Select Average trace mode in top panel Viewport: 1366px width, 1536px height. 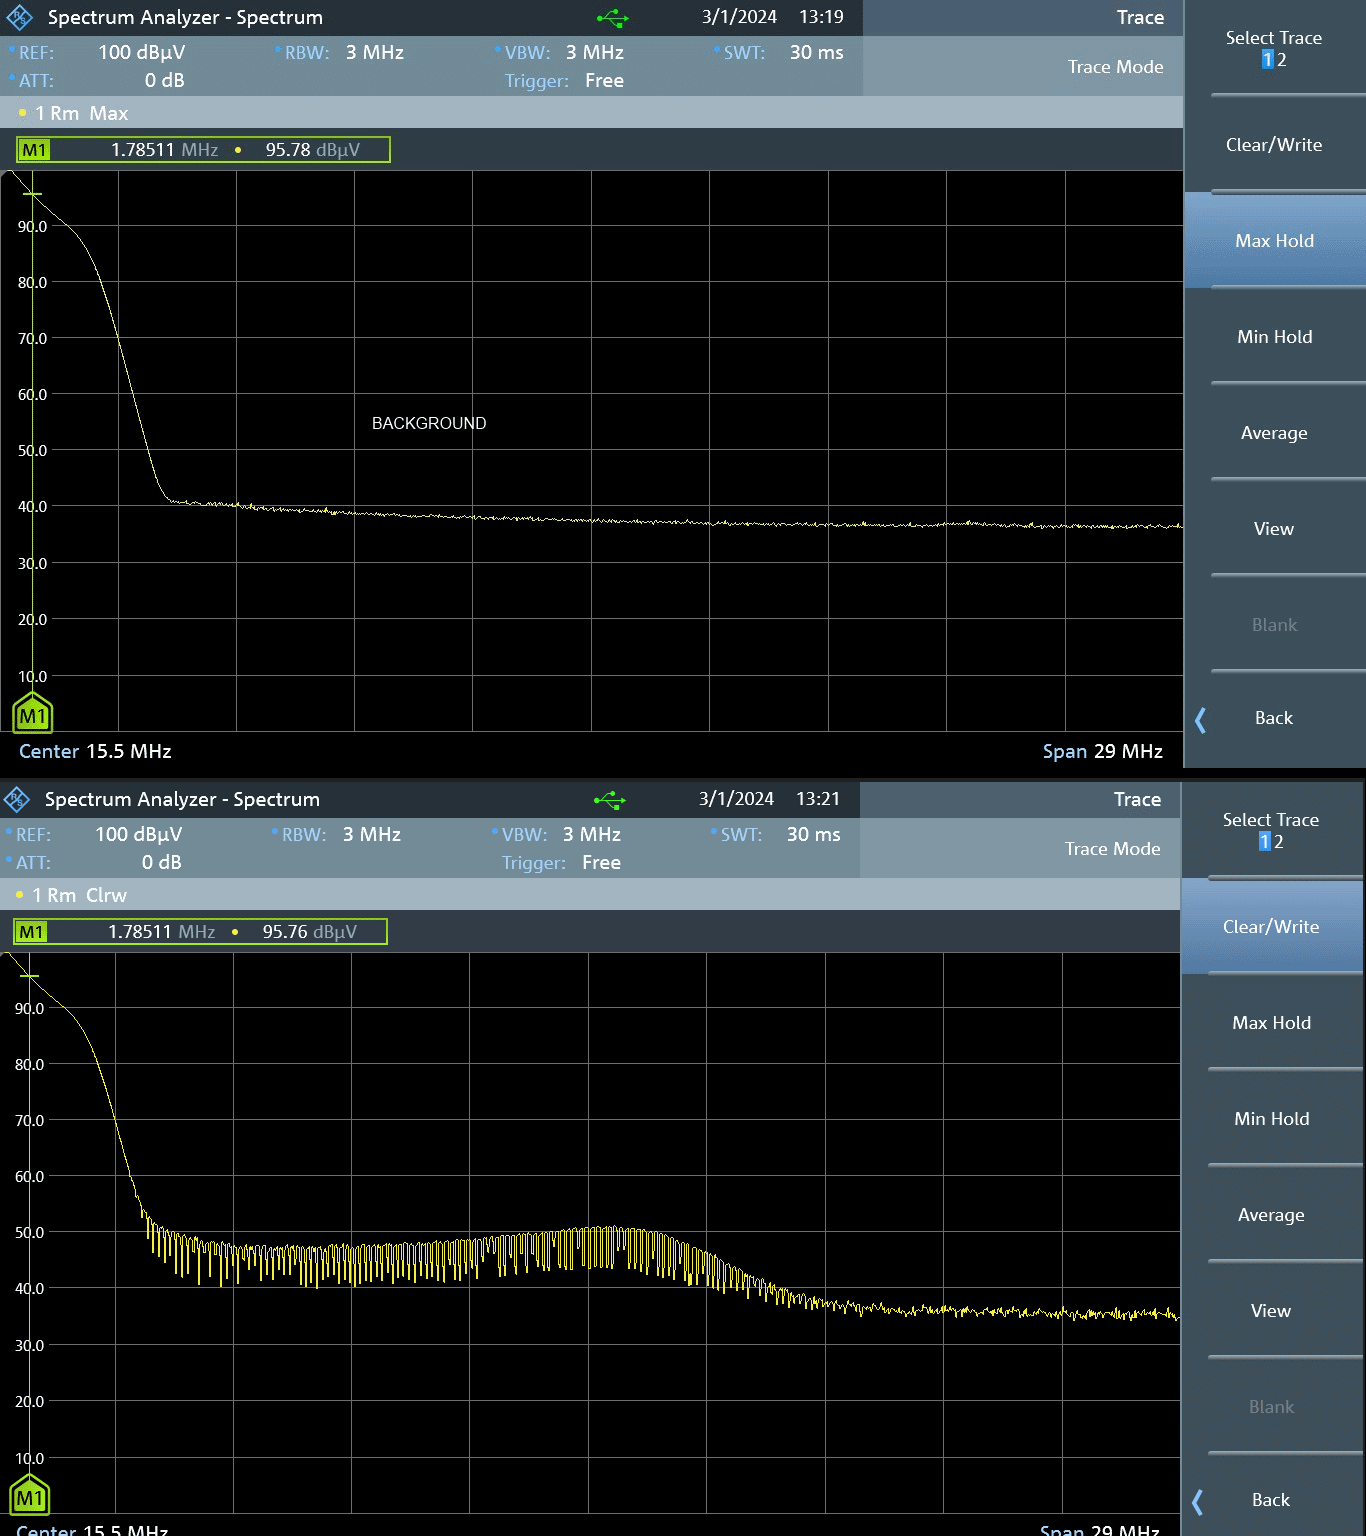coord(1274,433)
